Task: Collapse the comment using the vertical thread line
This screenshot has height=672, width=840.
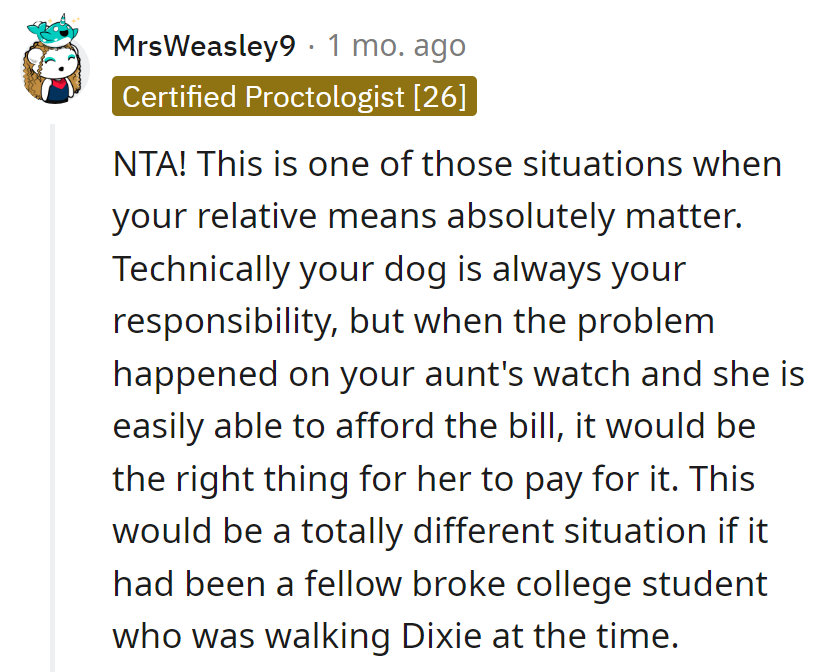Action: pyautogui.click(x=53, y=400)
